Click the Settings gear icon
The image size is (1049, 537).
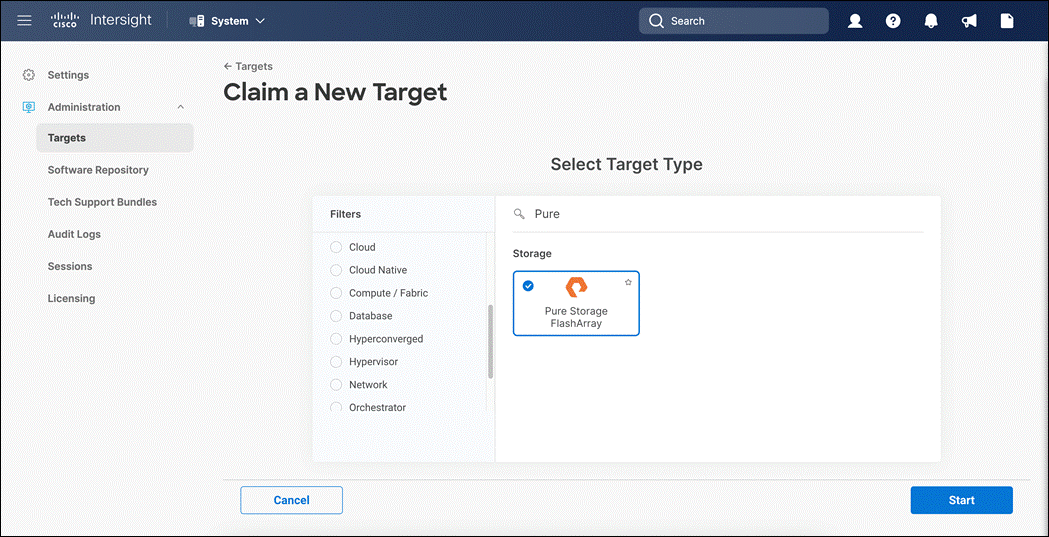click(x=28, y=75)
